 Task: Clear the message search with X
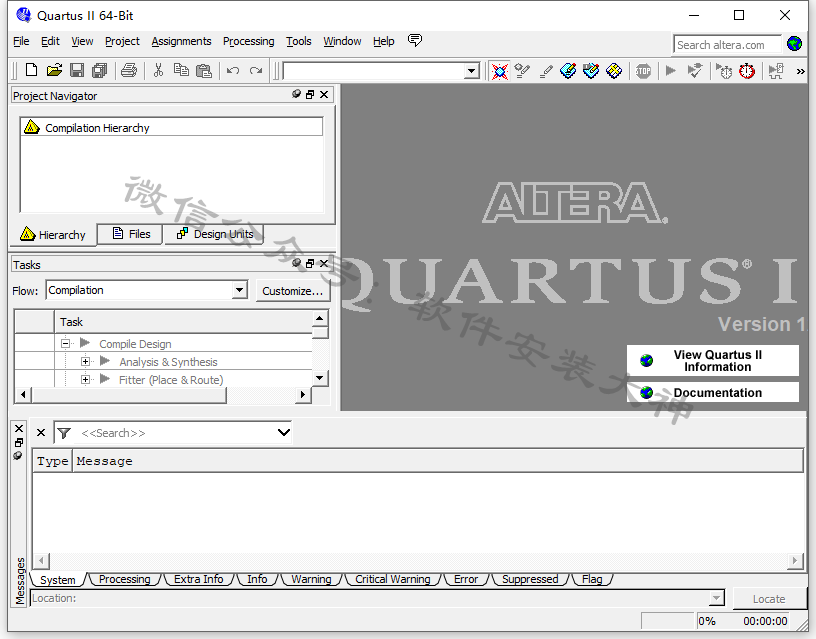click(x=41, y=433)
